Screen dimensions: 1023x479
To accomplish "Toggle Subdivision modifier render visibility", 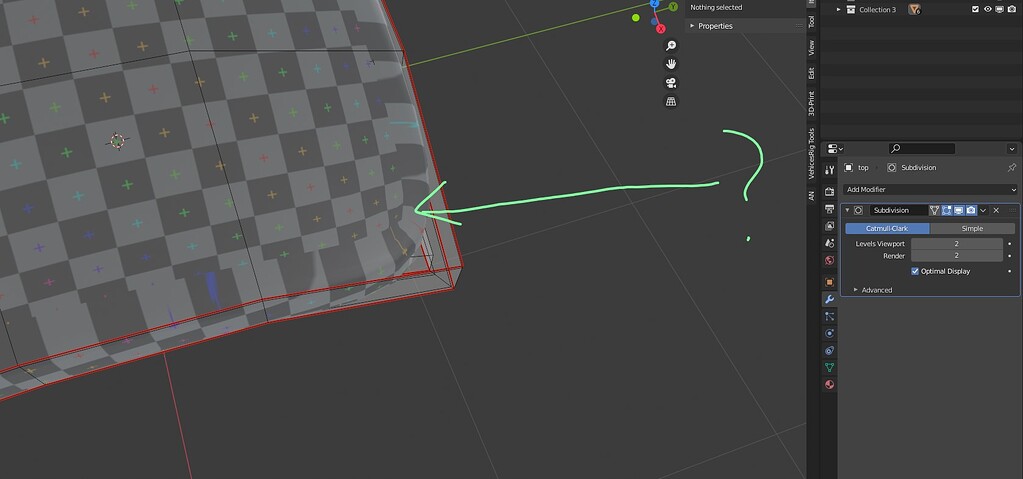I will 971,210.
